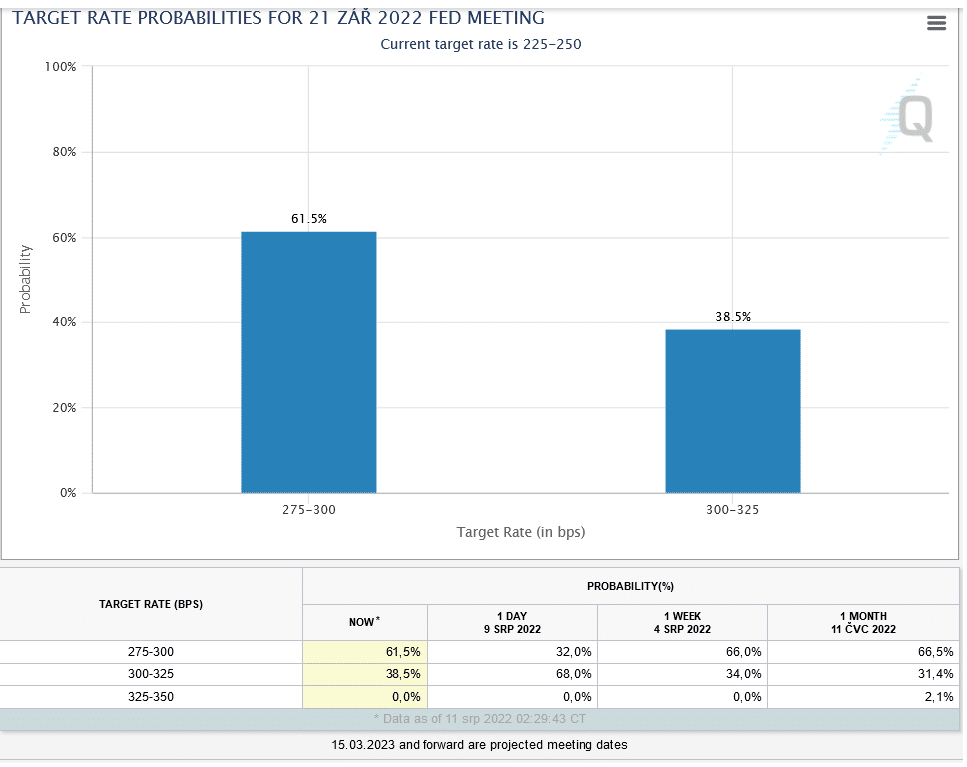Click the 40% y-axis tick label
Screen dimensions: 967x767
[65, 323]
